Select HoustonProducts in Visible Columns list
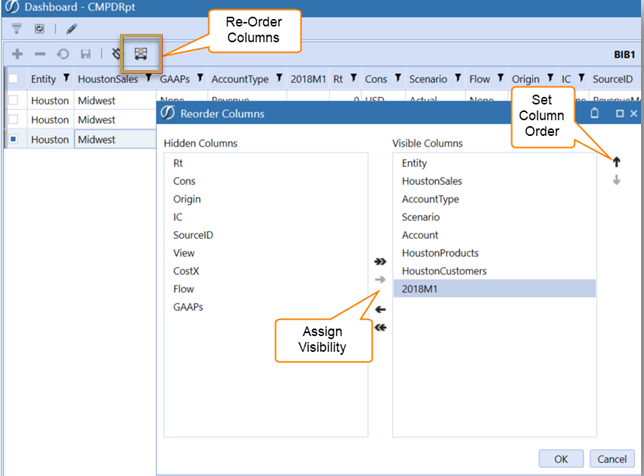 point(440,253)
